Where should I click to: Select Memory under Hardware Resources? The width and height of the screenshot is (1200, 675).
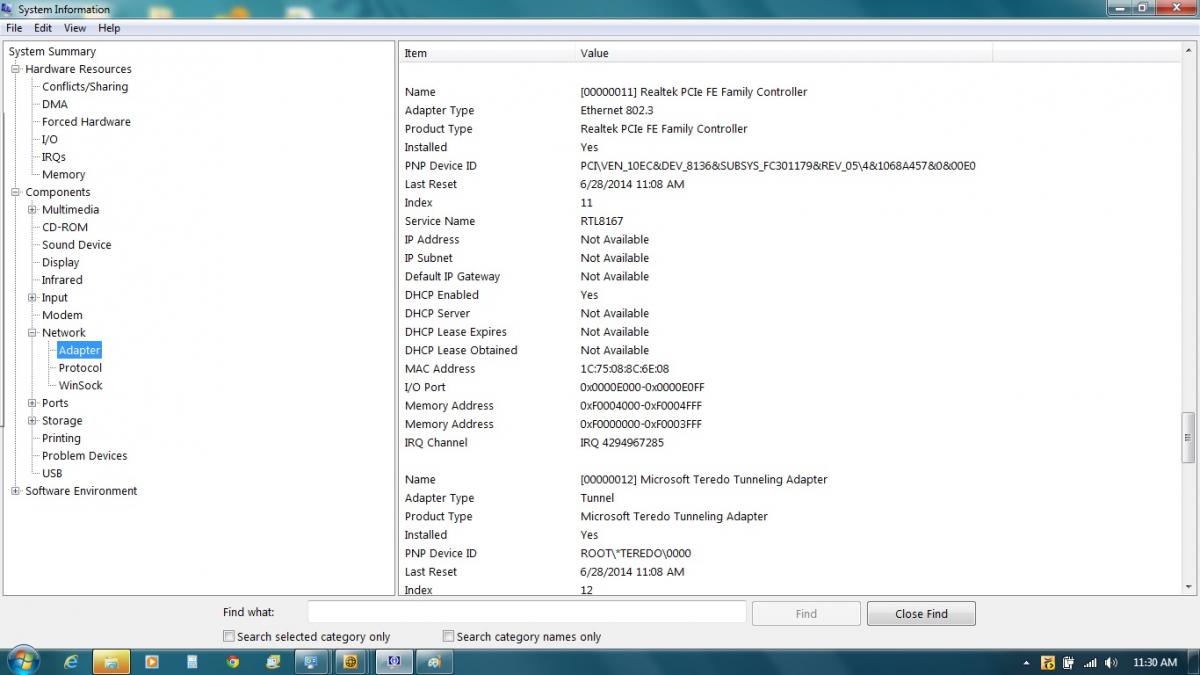pyautogui.click(x=63, y=175)
